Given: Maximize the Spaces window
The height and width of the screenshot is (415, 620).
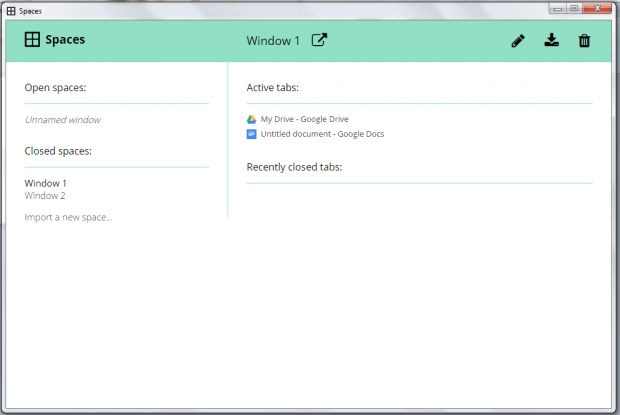Looking at the screenshot, I should (575, 9).
